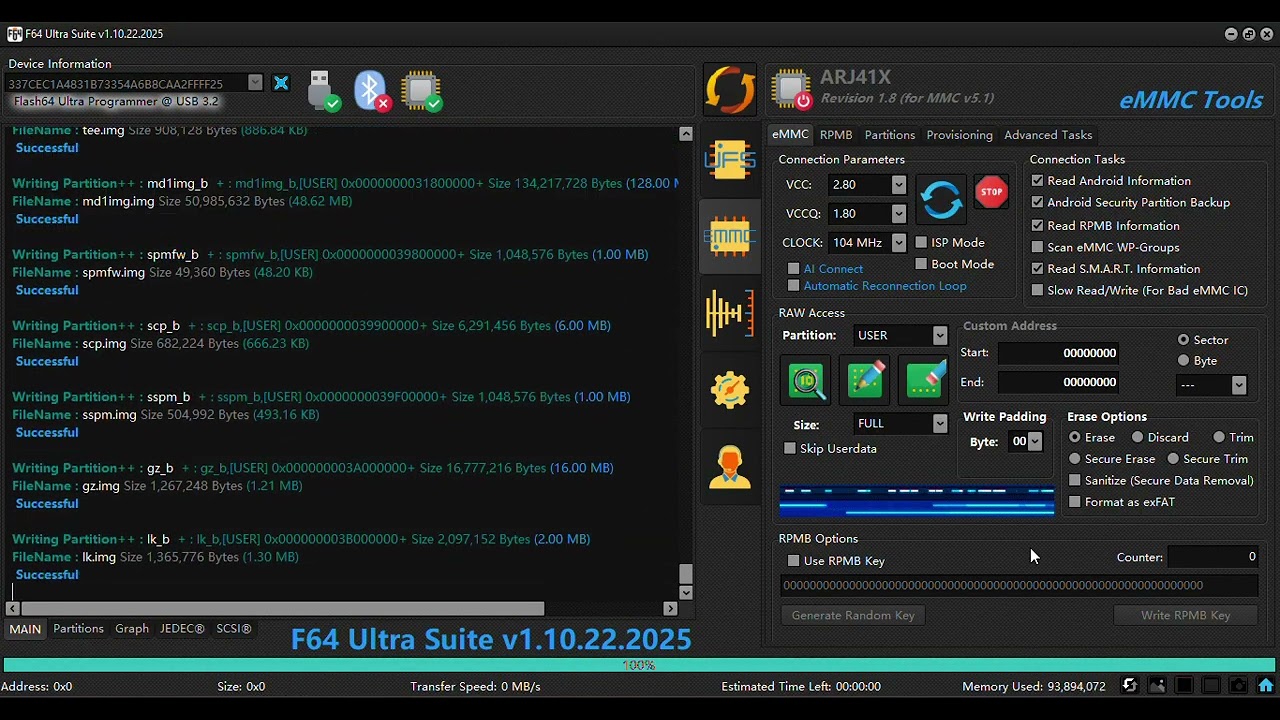This screenshot has width=1280, height=720.
Task: Click the Bluetooth disconnected status icon
Action: 372,90
